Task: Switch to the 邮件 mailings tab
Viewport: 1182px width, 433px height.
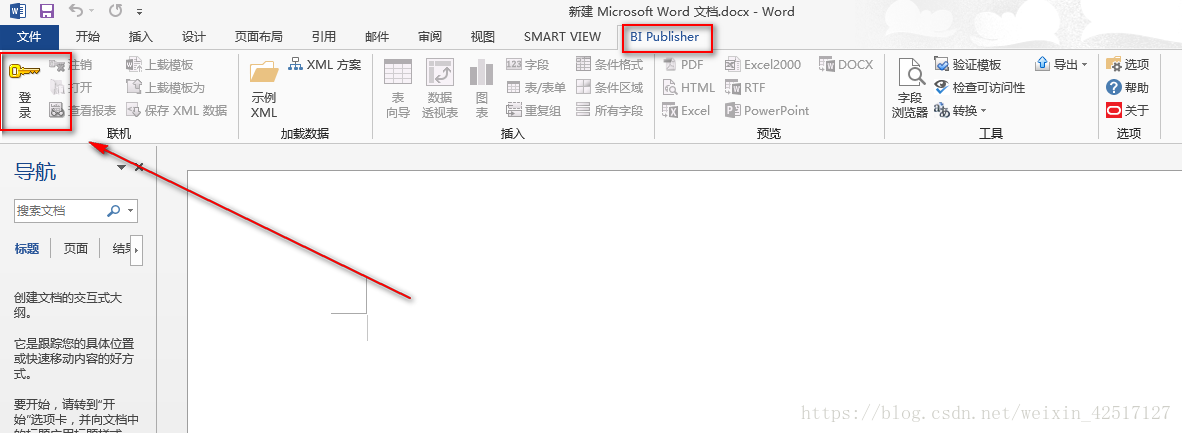Action: point(377,36)
